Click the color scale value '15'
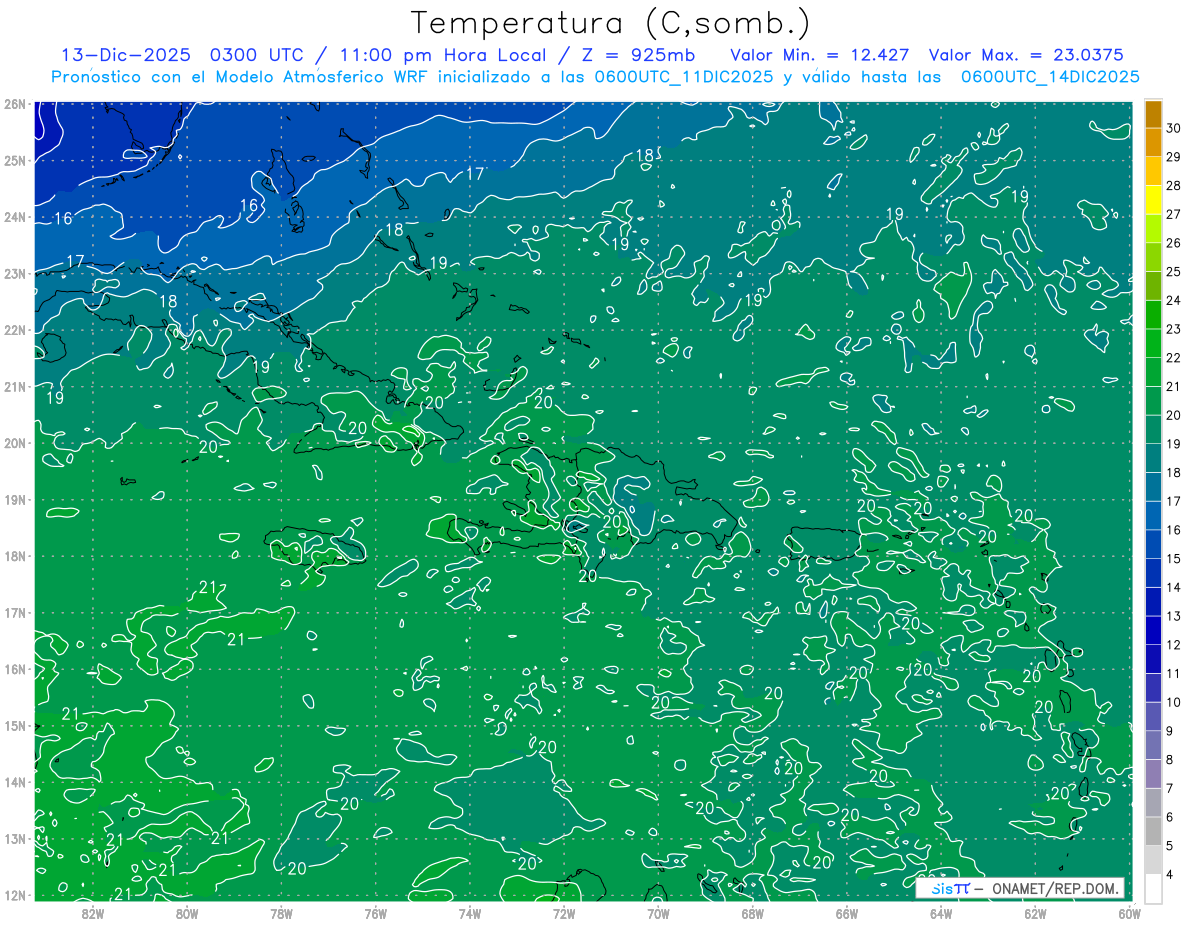The height and width of the screenshot is (927, 1200). click(1174, 558)
